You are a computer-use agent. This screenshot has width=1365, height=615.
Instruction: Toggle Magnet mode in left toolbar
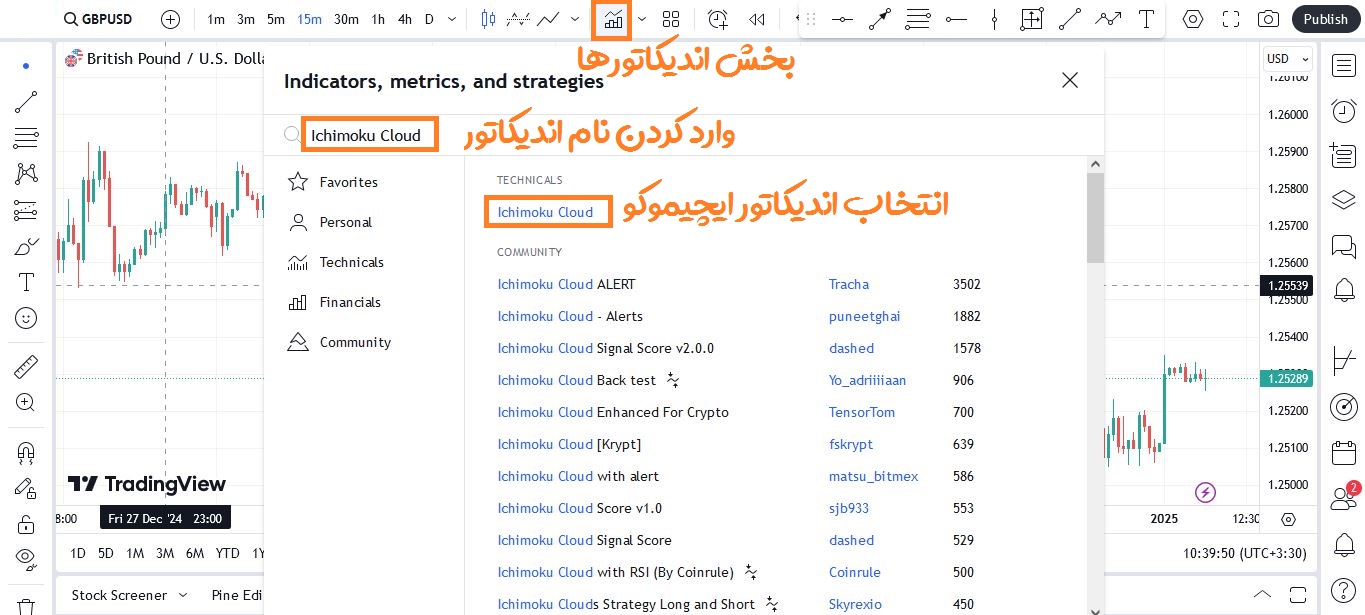coord(26,452)
